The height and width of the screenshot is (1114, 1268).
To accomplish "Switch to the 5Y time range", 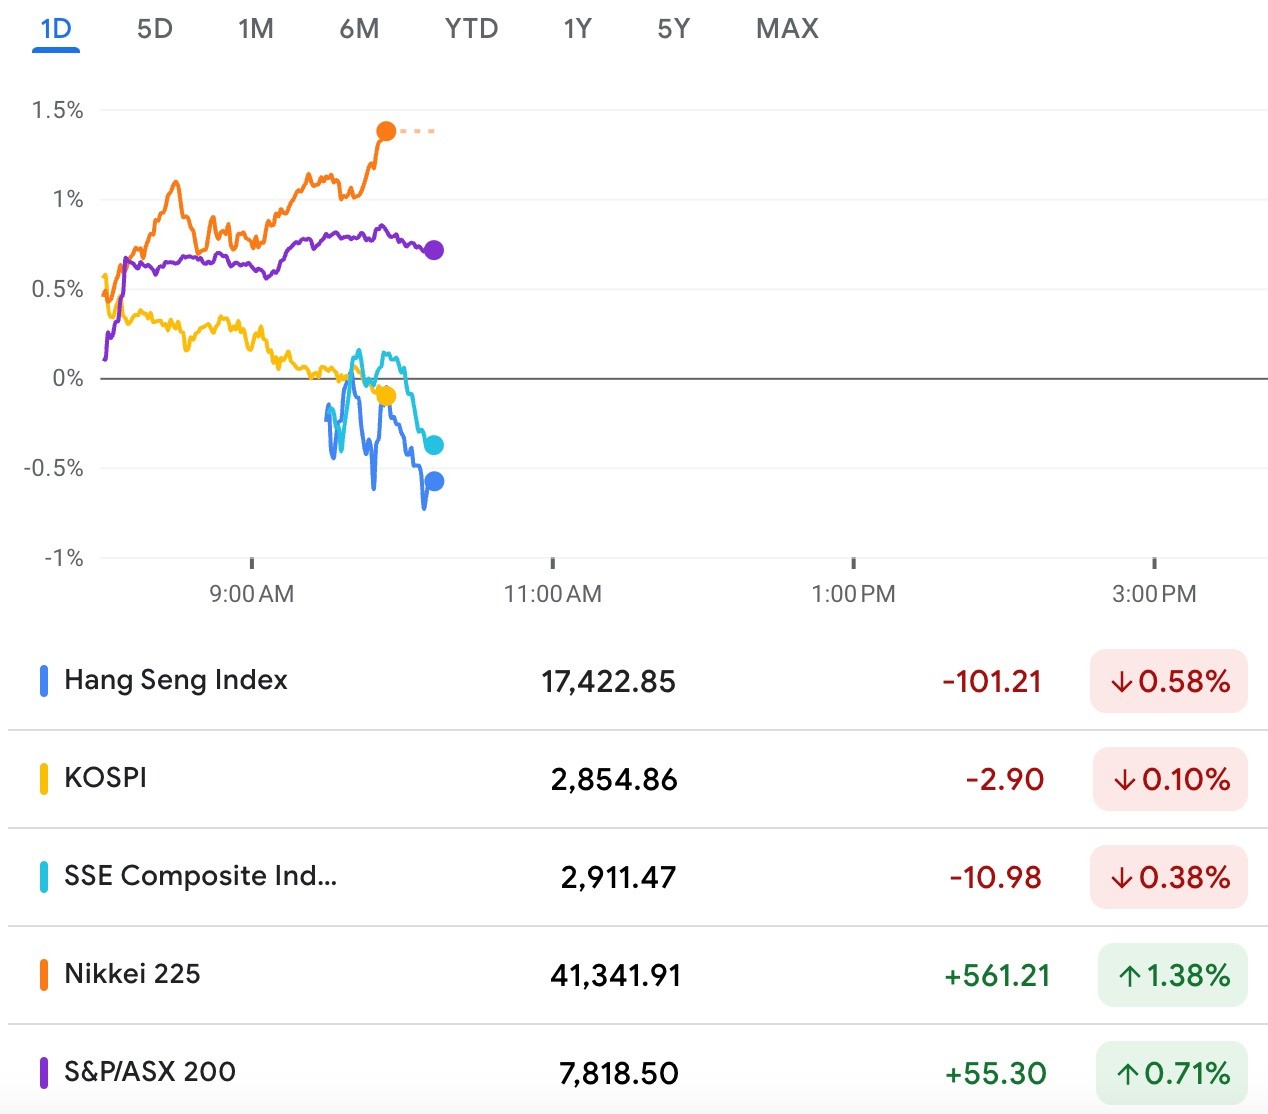I will click(x=673, y=29).
